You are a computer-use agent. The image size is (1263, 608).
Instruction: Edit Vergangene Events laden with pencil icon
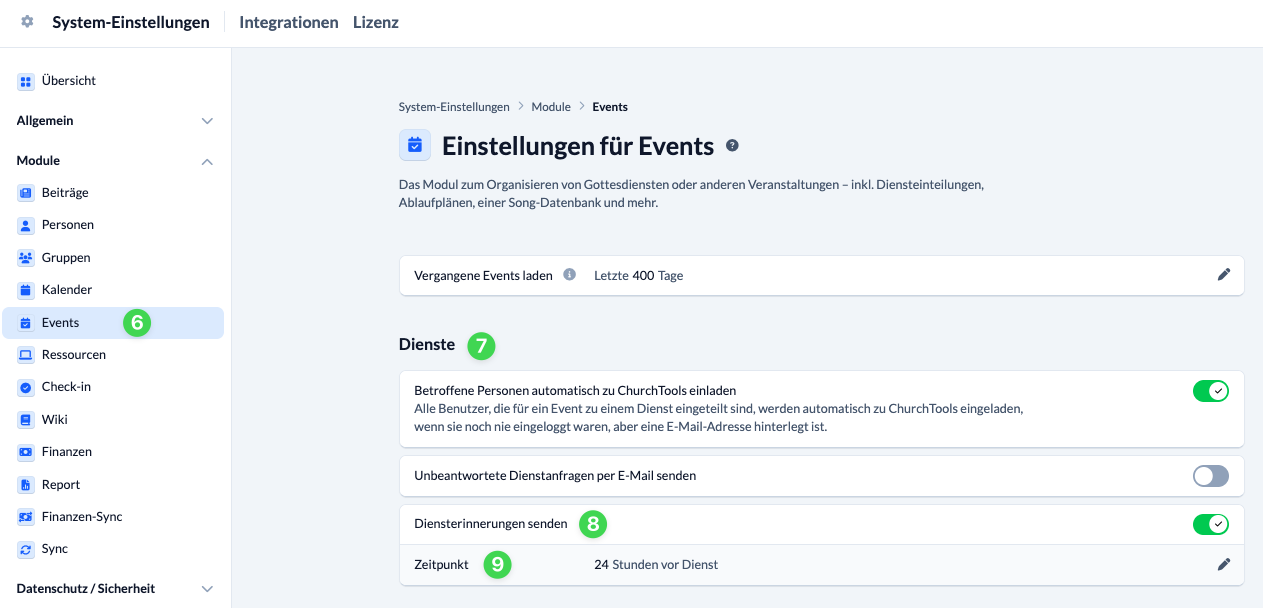pyautogui.click(x=1224, y=275)
